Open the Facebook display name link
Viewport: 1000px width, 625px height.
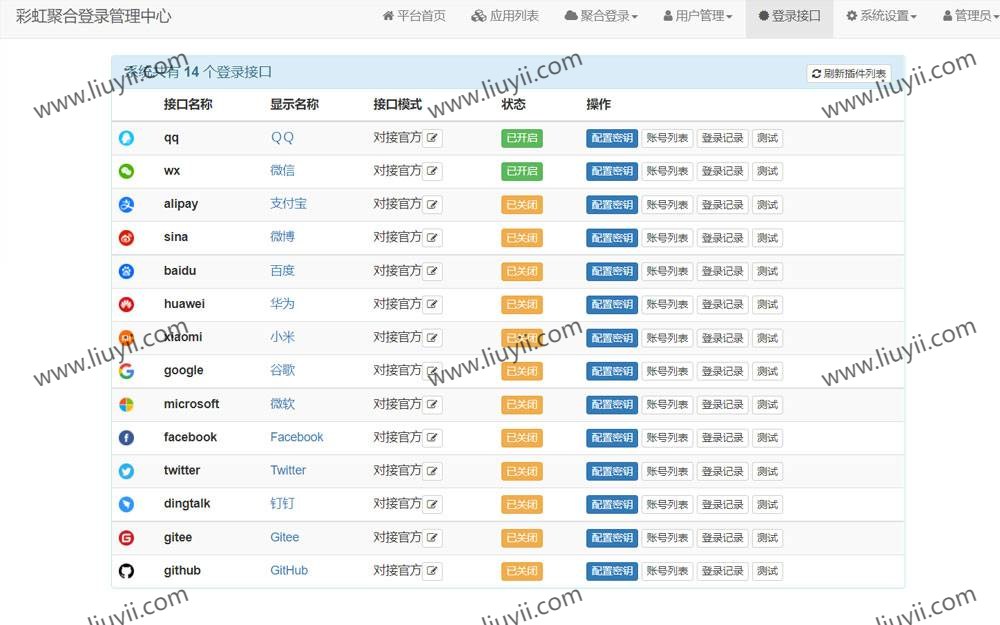point(297,437)
